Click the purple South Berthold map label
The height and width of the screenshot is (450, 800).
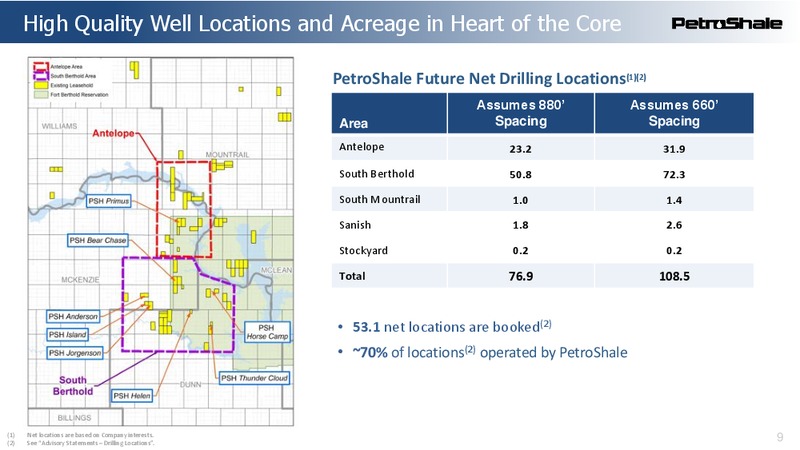point(73,386)
